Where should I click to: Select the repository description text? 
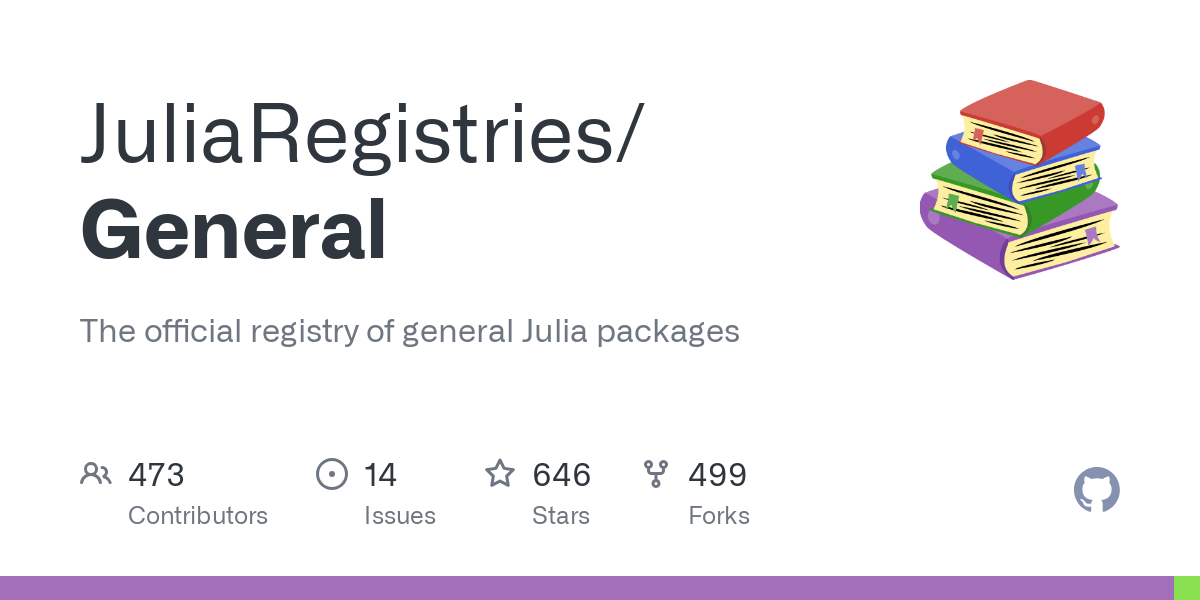pyautogui.click(x=409, y=331)
